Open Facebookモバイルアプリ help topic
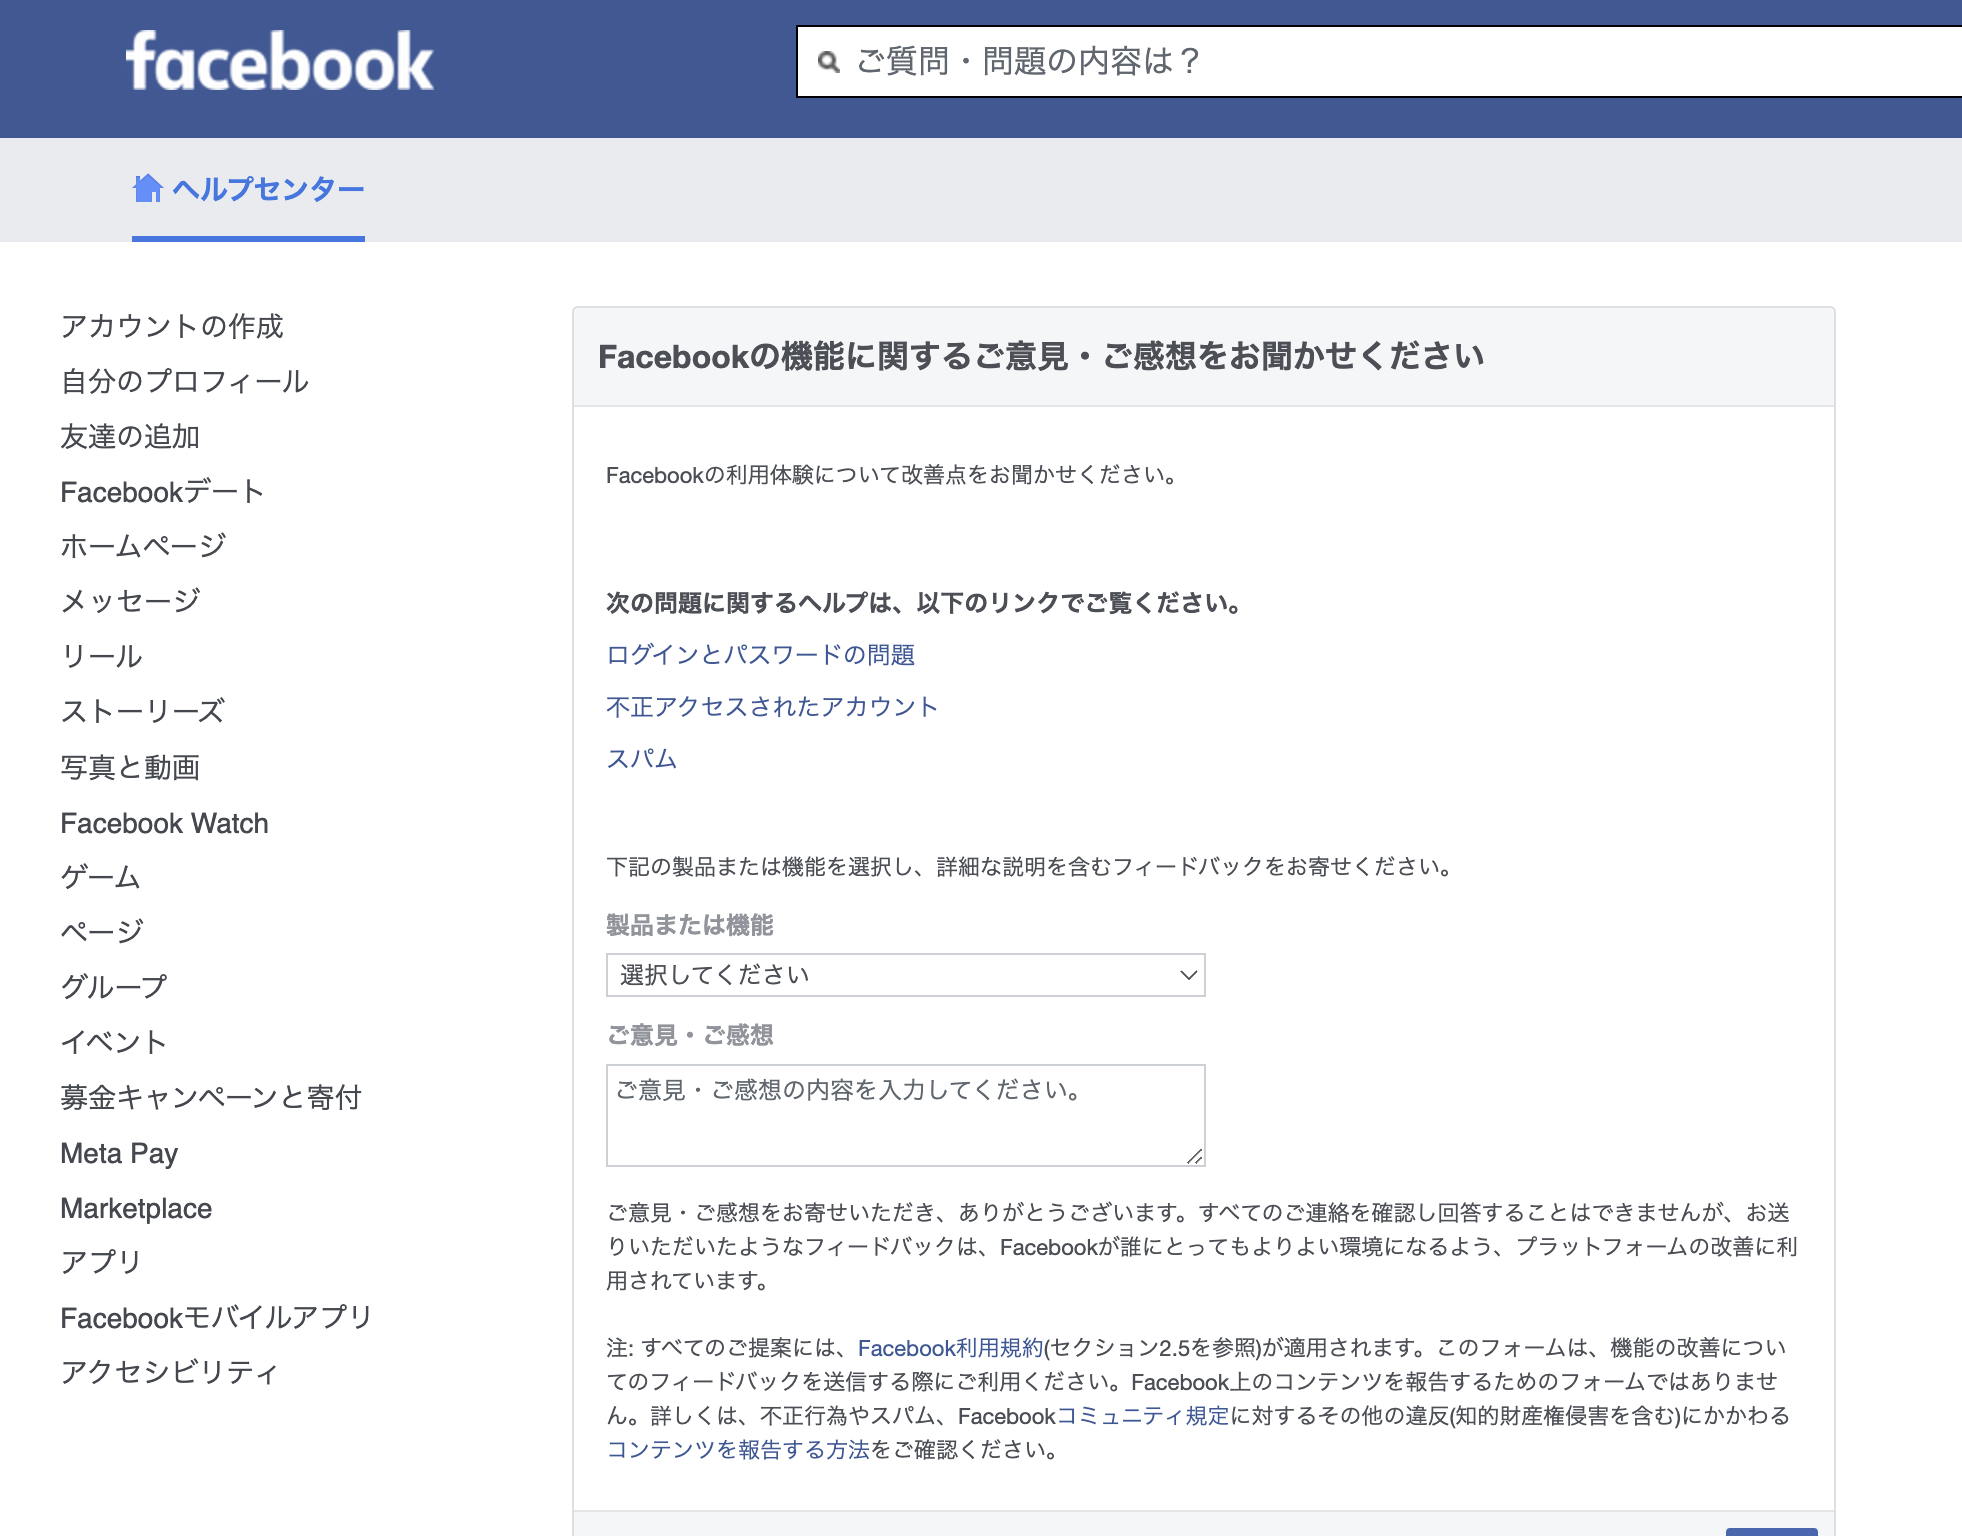Screen dimensions: 1962x1536 (216, 1318)
